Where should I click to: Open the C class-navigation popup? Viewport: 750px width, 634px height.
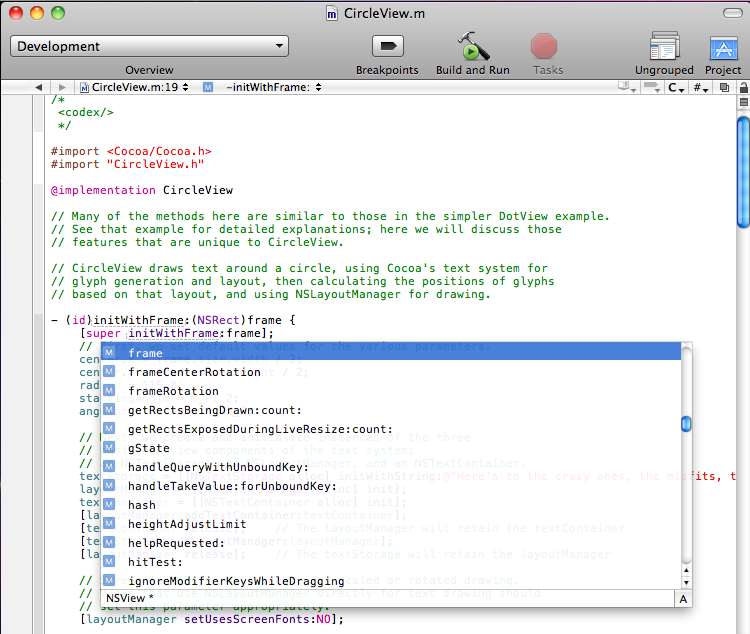point(677,88)
